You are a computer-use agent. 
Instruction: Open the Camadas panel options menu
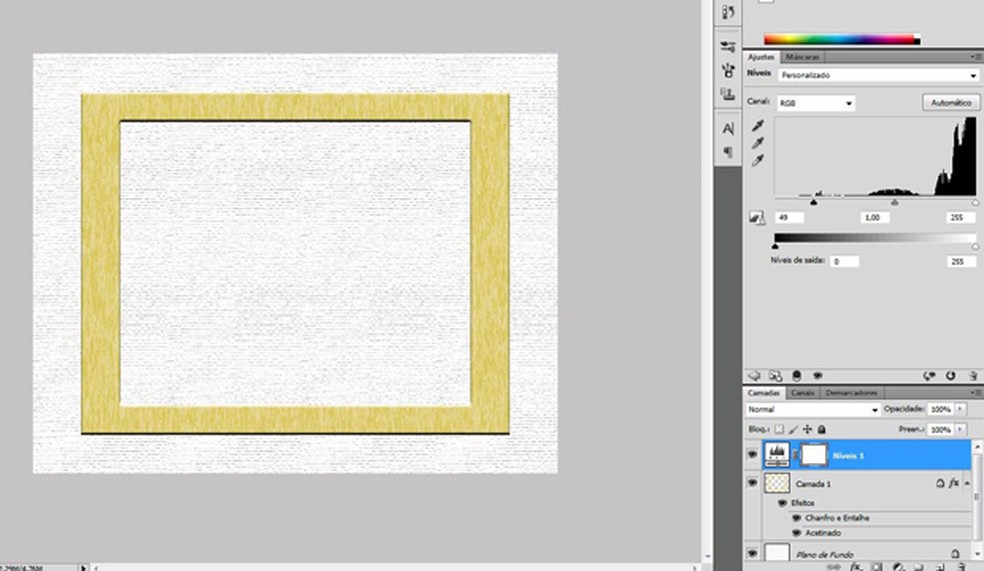coord(976,392)
